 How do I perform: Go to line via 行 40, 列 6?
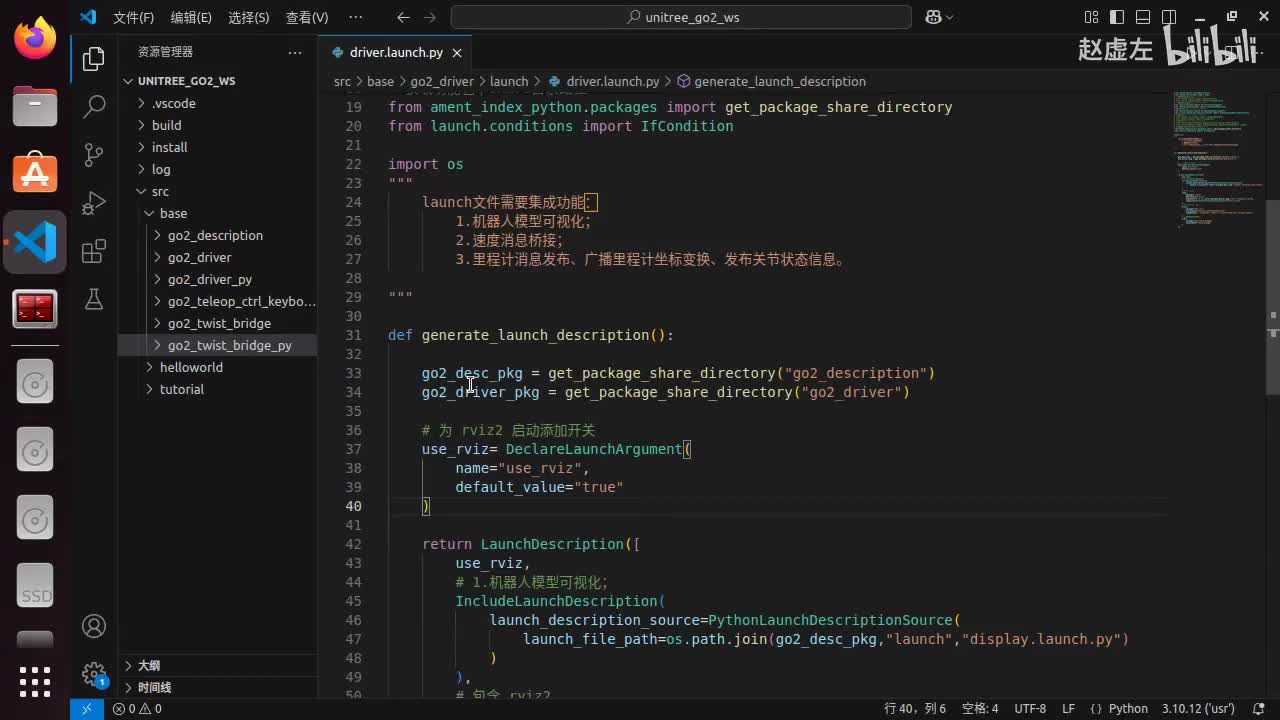pyautogui.click(x=915, y=708)
